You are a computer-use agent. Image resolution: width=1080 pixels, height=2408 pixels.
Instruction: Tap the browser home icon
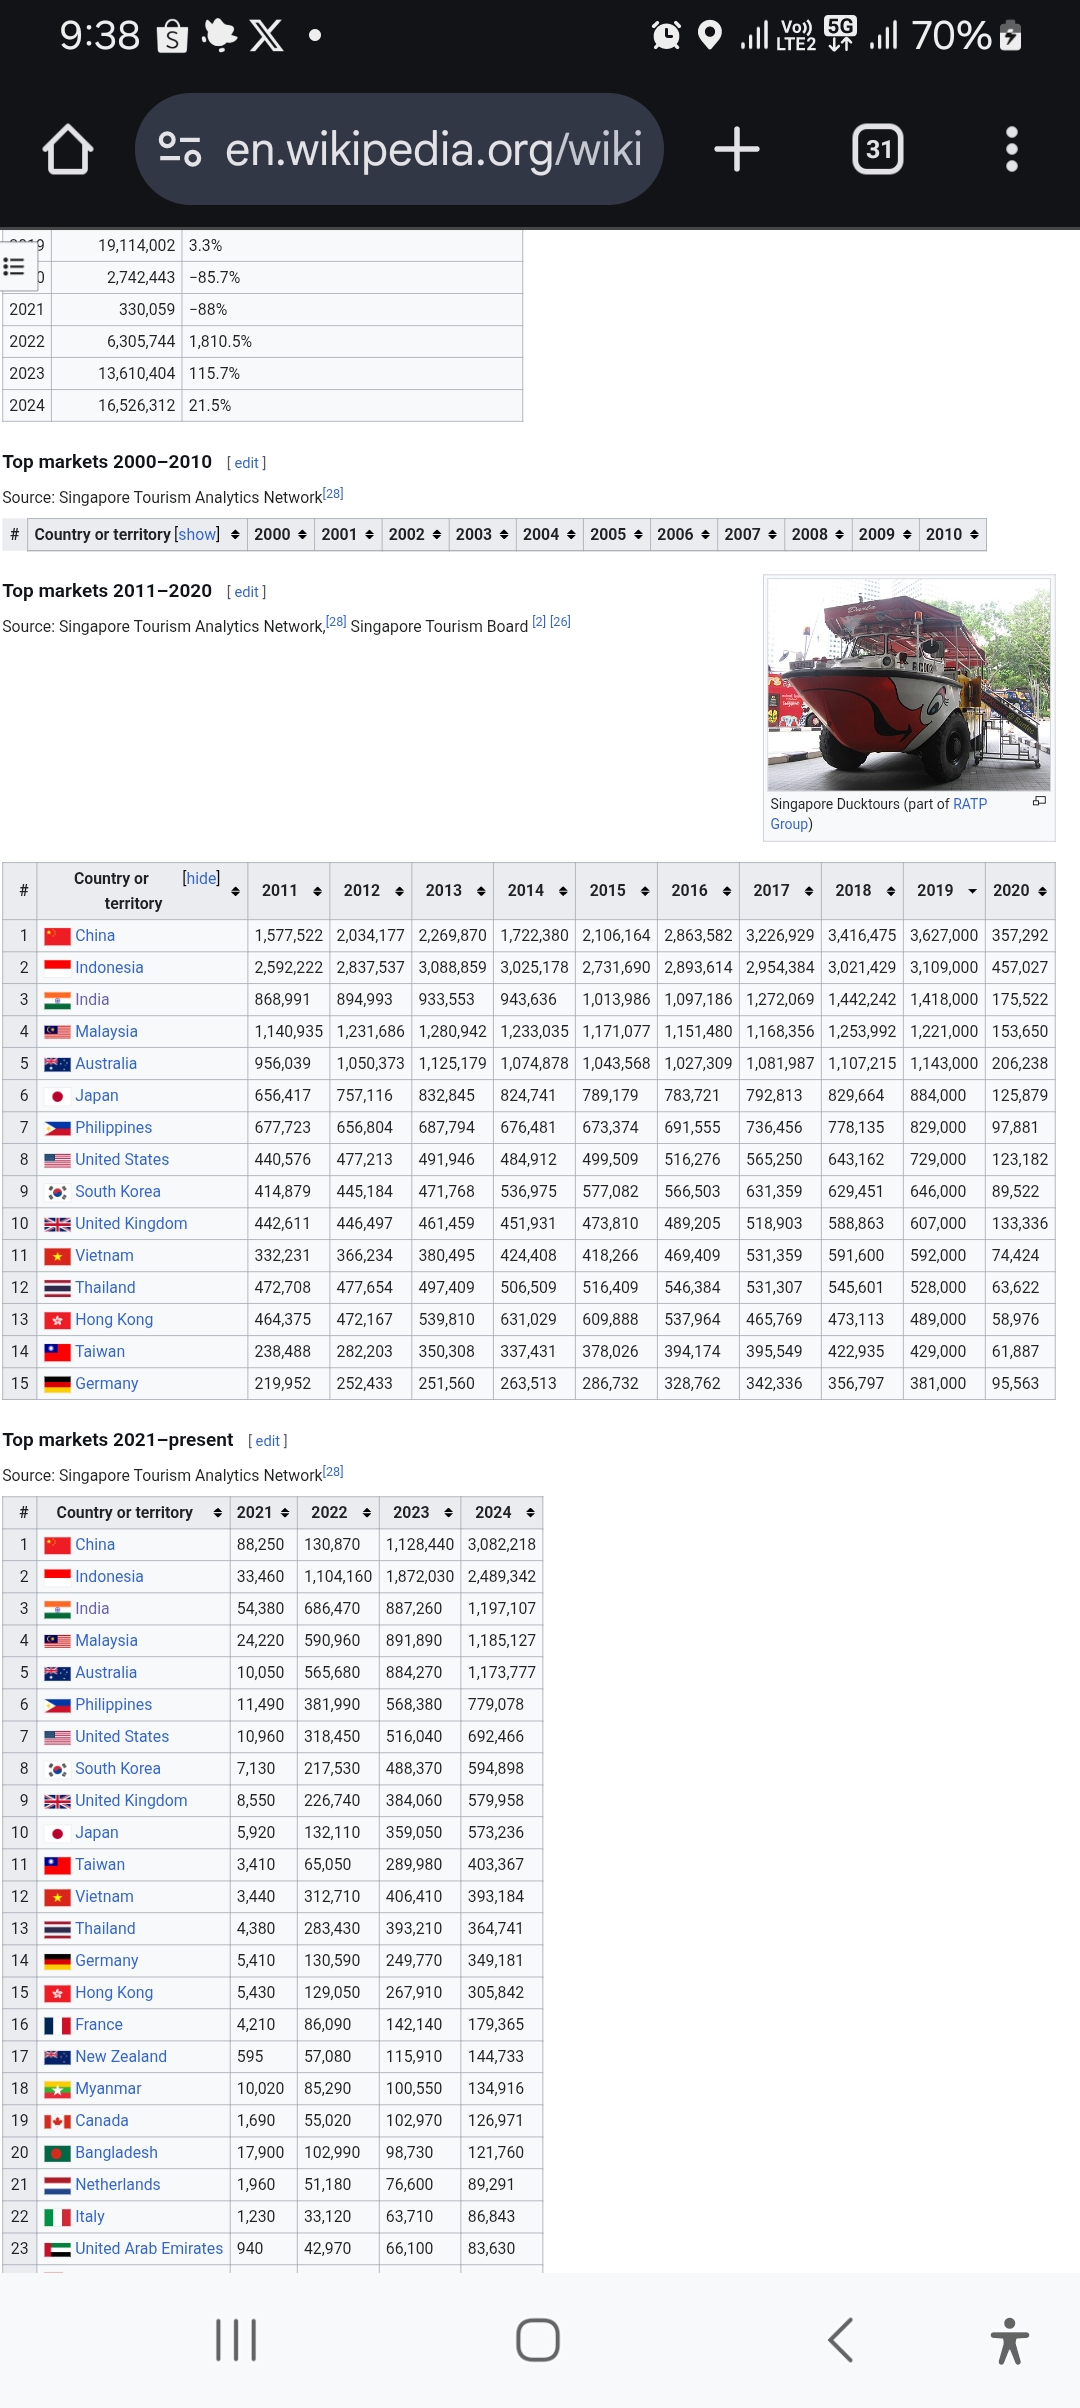68,150
